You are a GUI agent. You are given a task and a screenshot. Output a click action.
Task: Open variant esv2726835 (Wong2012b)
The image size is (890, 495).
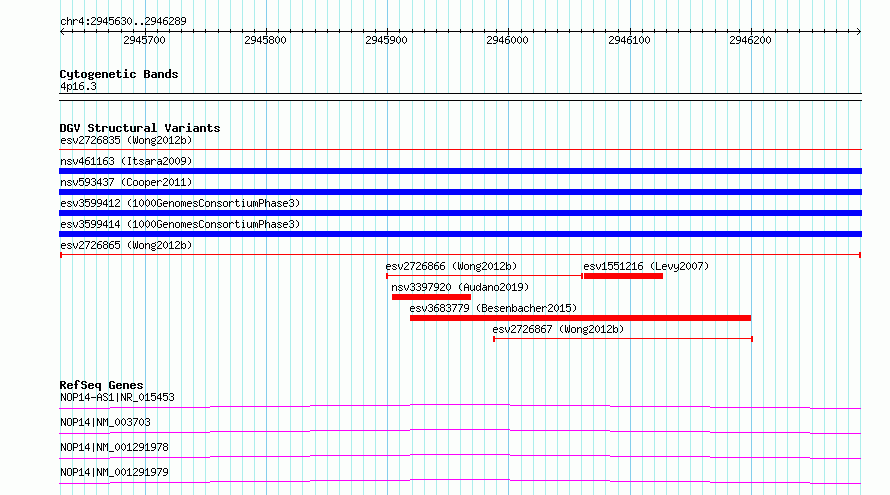click(x=126, y=140)
